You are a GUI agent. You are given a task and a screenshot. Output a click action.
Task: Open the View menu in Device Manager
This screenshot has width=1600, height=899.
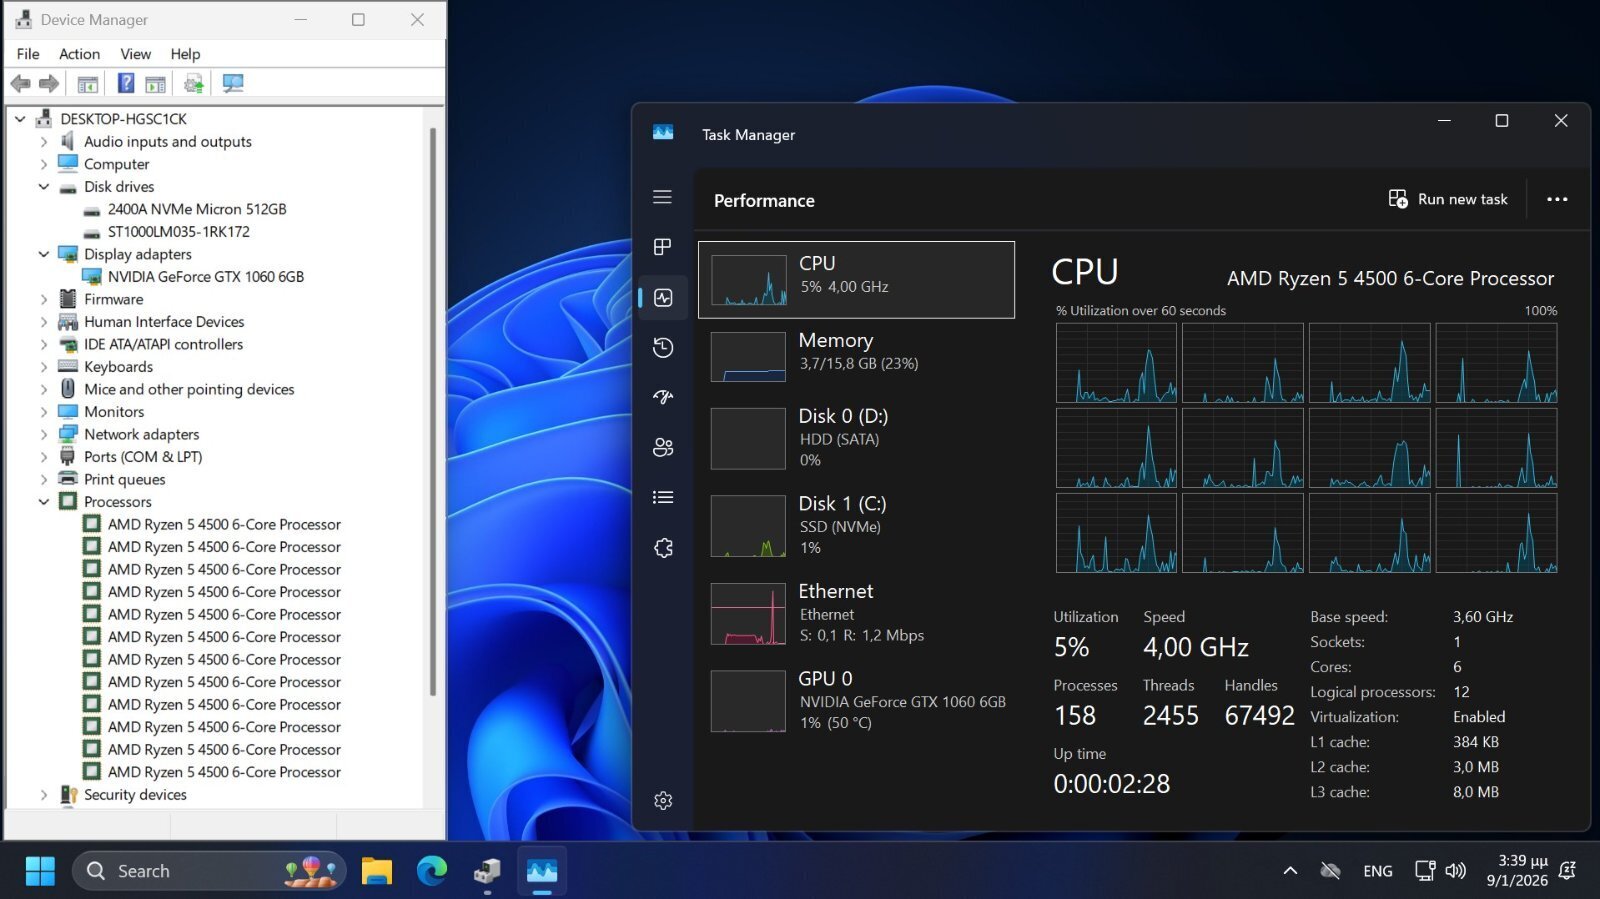135,54
